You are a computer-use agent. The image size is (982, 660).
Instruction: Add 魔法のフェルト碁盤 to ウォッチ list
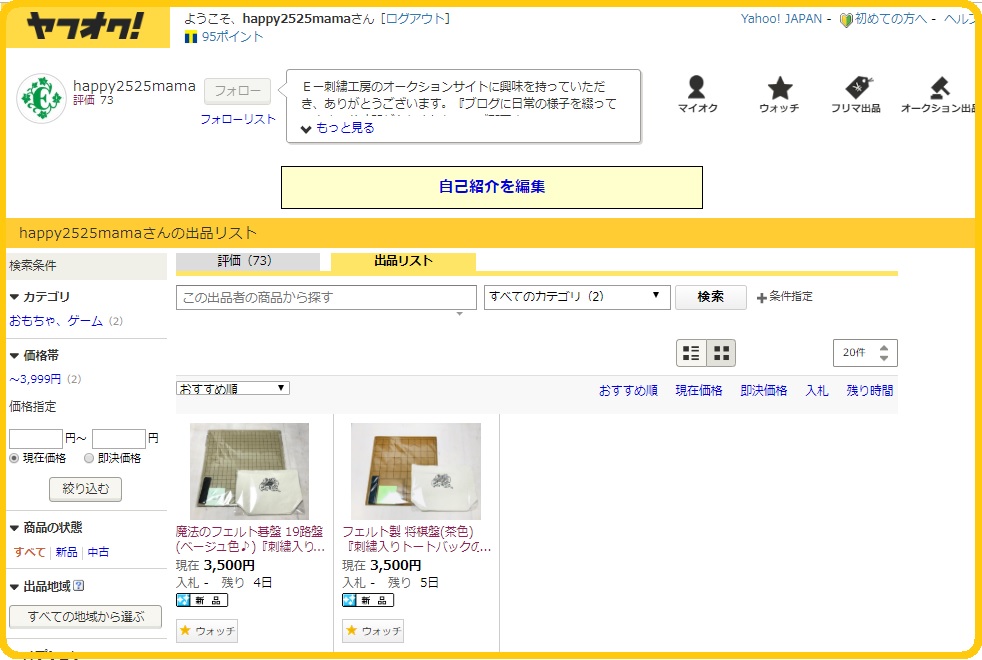207,631
